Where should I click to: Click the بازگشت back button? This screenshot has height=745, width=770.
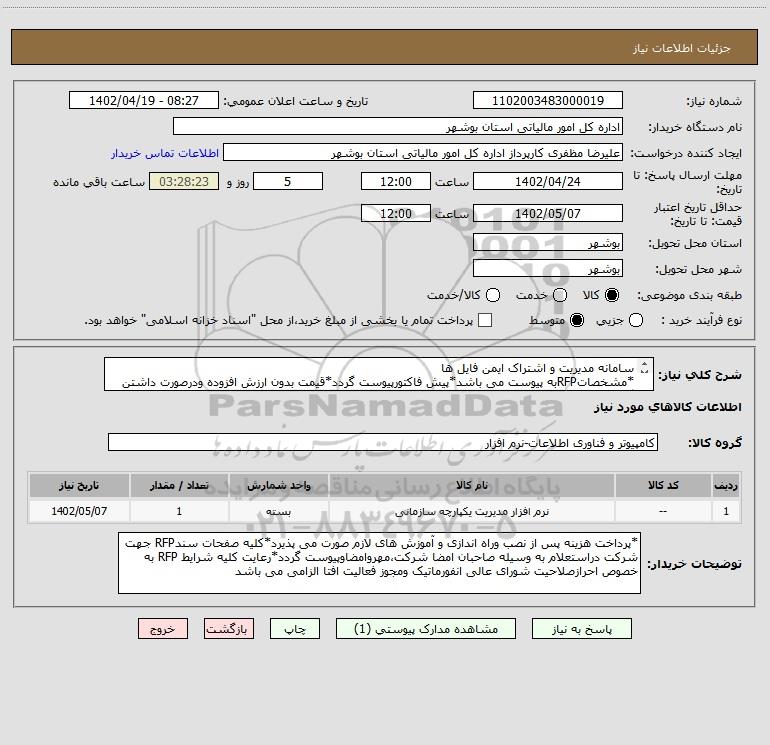tap(229, 629)
